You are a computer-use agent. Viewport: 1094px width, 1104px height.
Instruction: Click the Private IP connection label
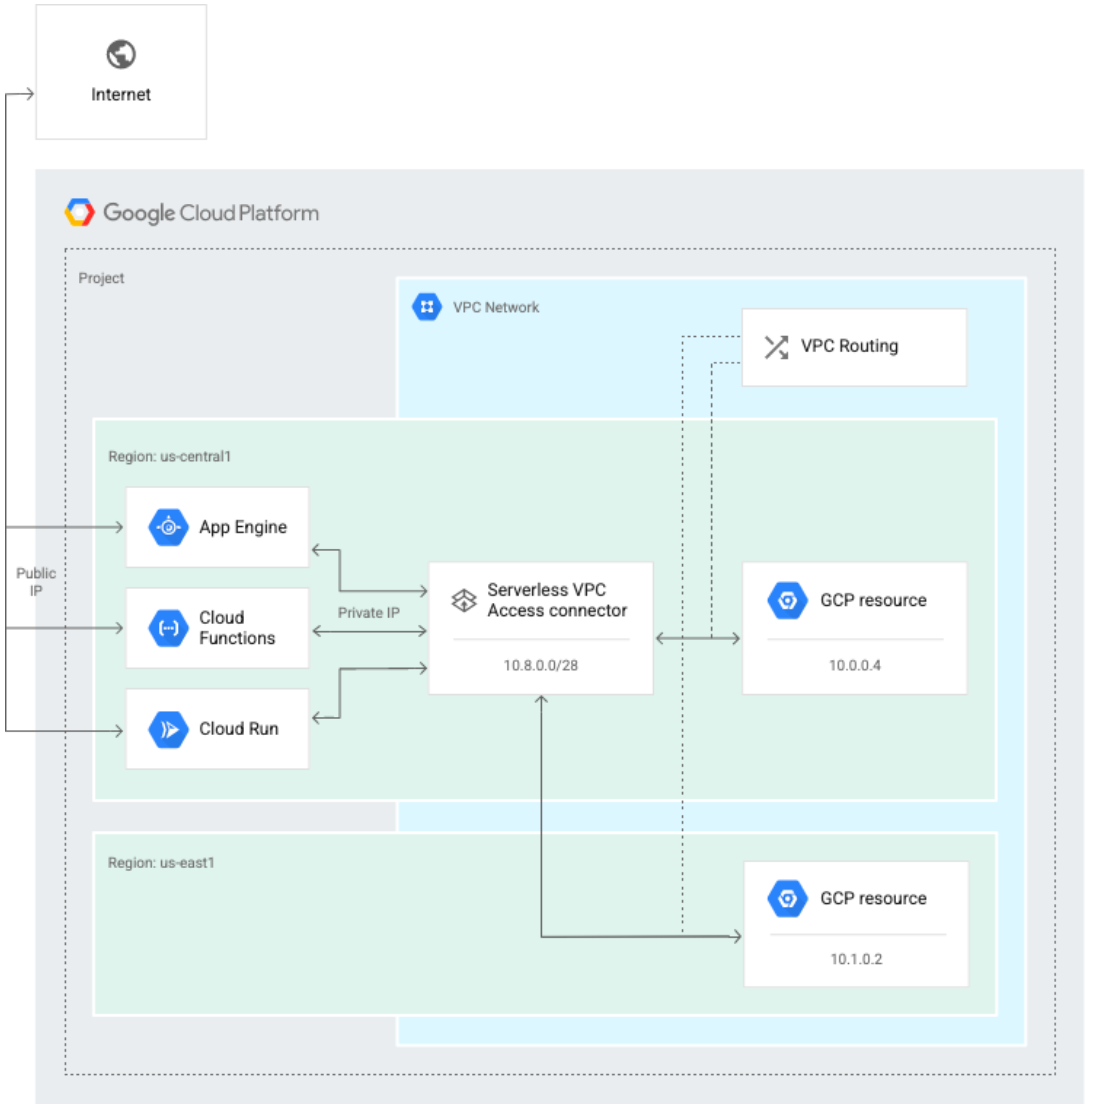click(371, 613)
